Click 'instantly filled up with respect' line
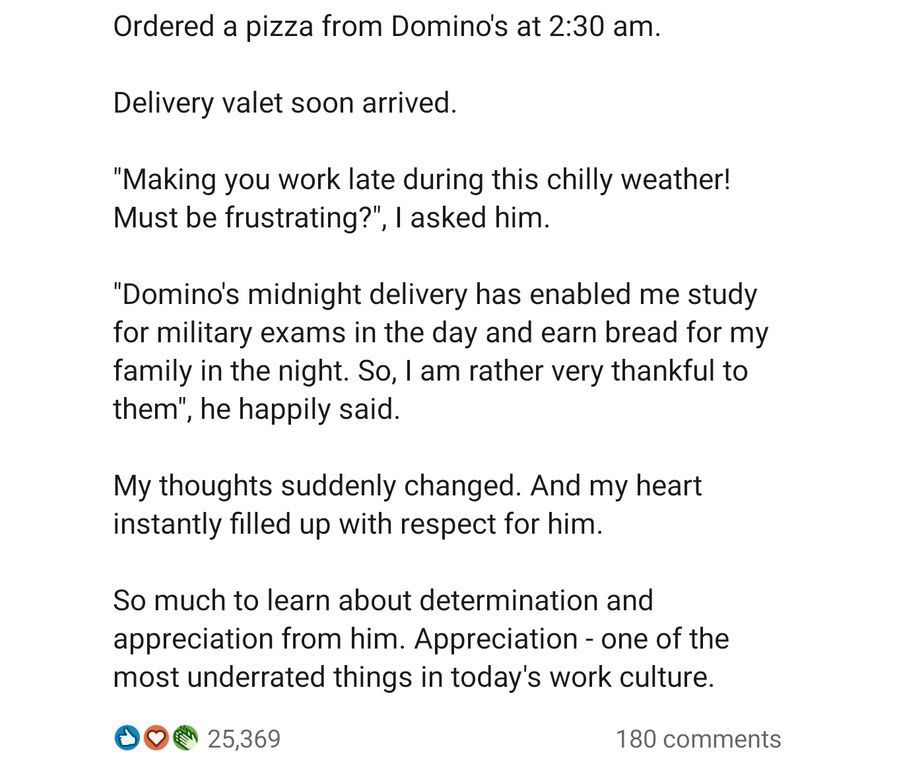 click(x=357, y=524)
